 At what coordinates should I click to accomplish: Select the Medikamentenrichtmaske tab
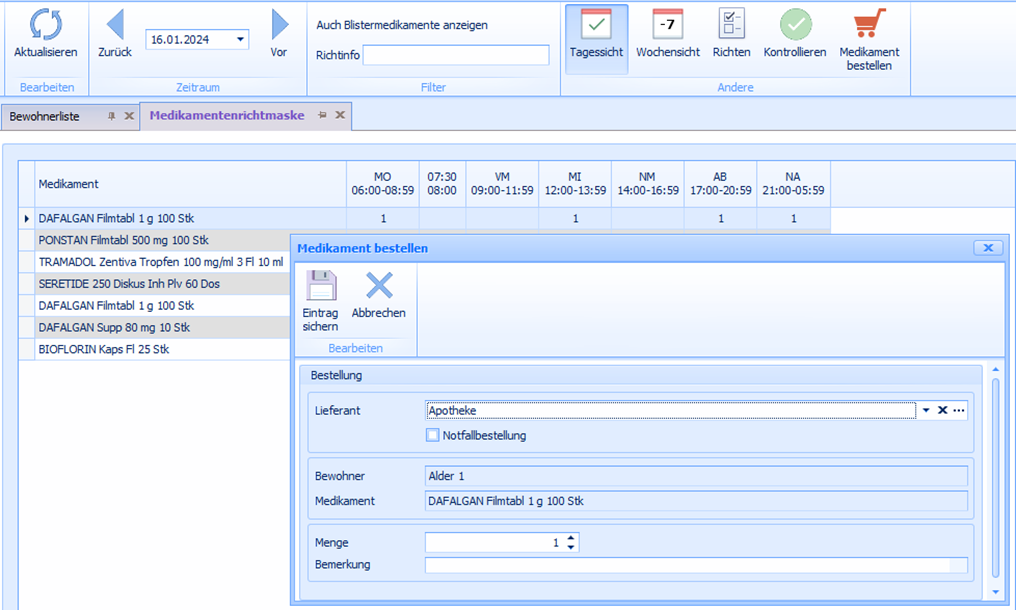point(226,115)
